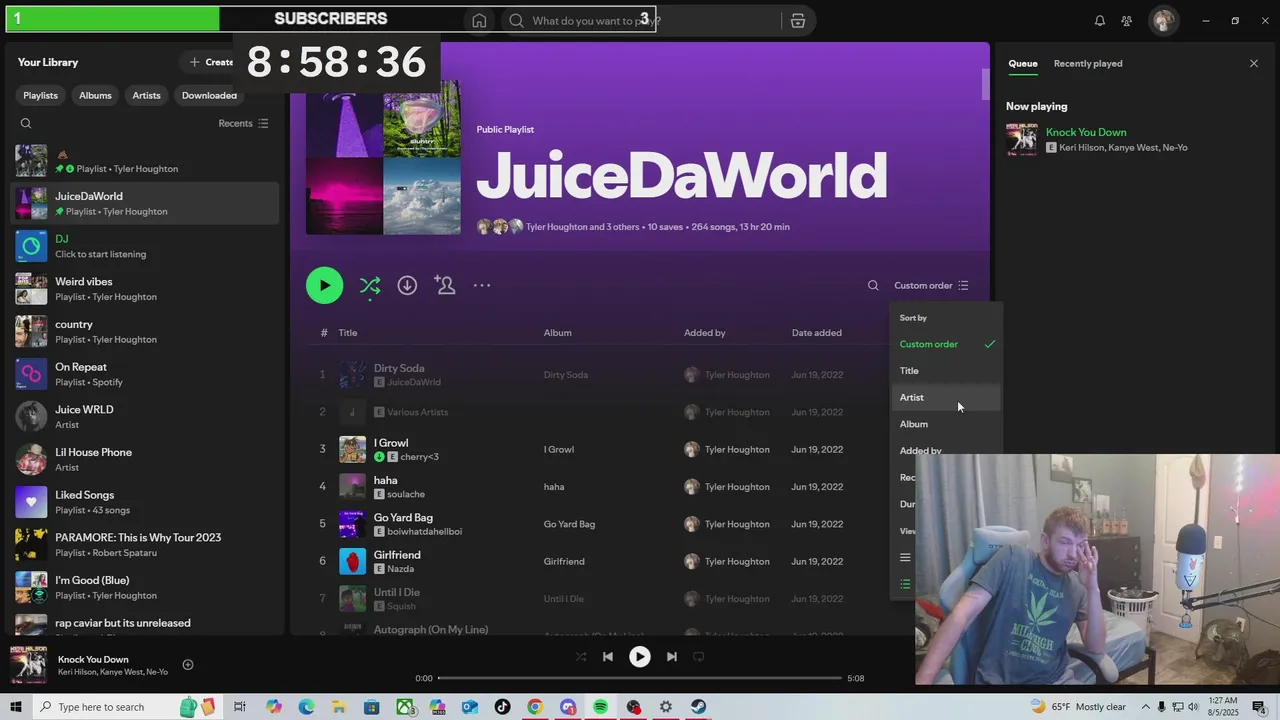Click Your Library heading

48,62
